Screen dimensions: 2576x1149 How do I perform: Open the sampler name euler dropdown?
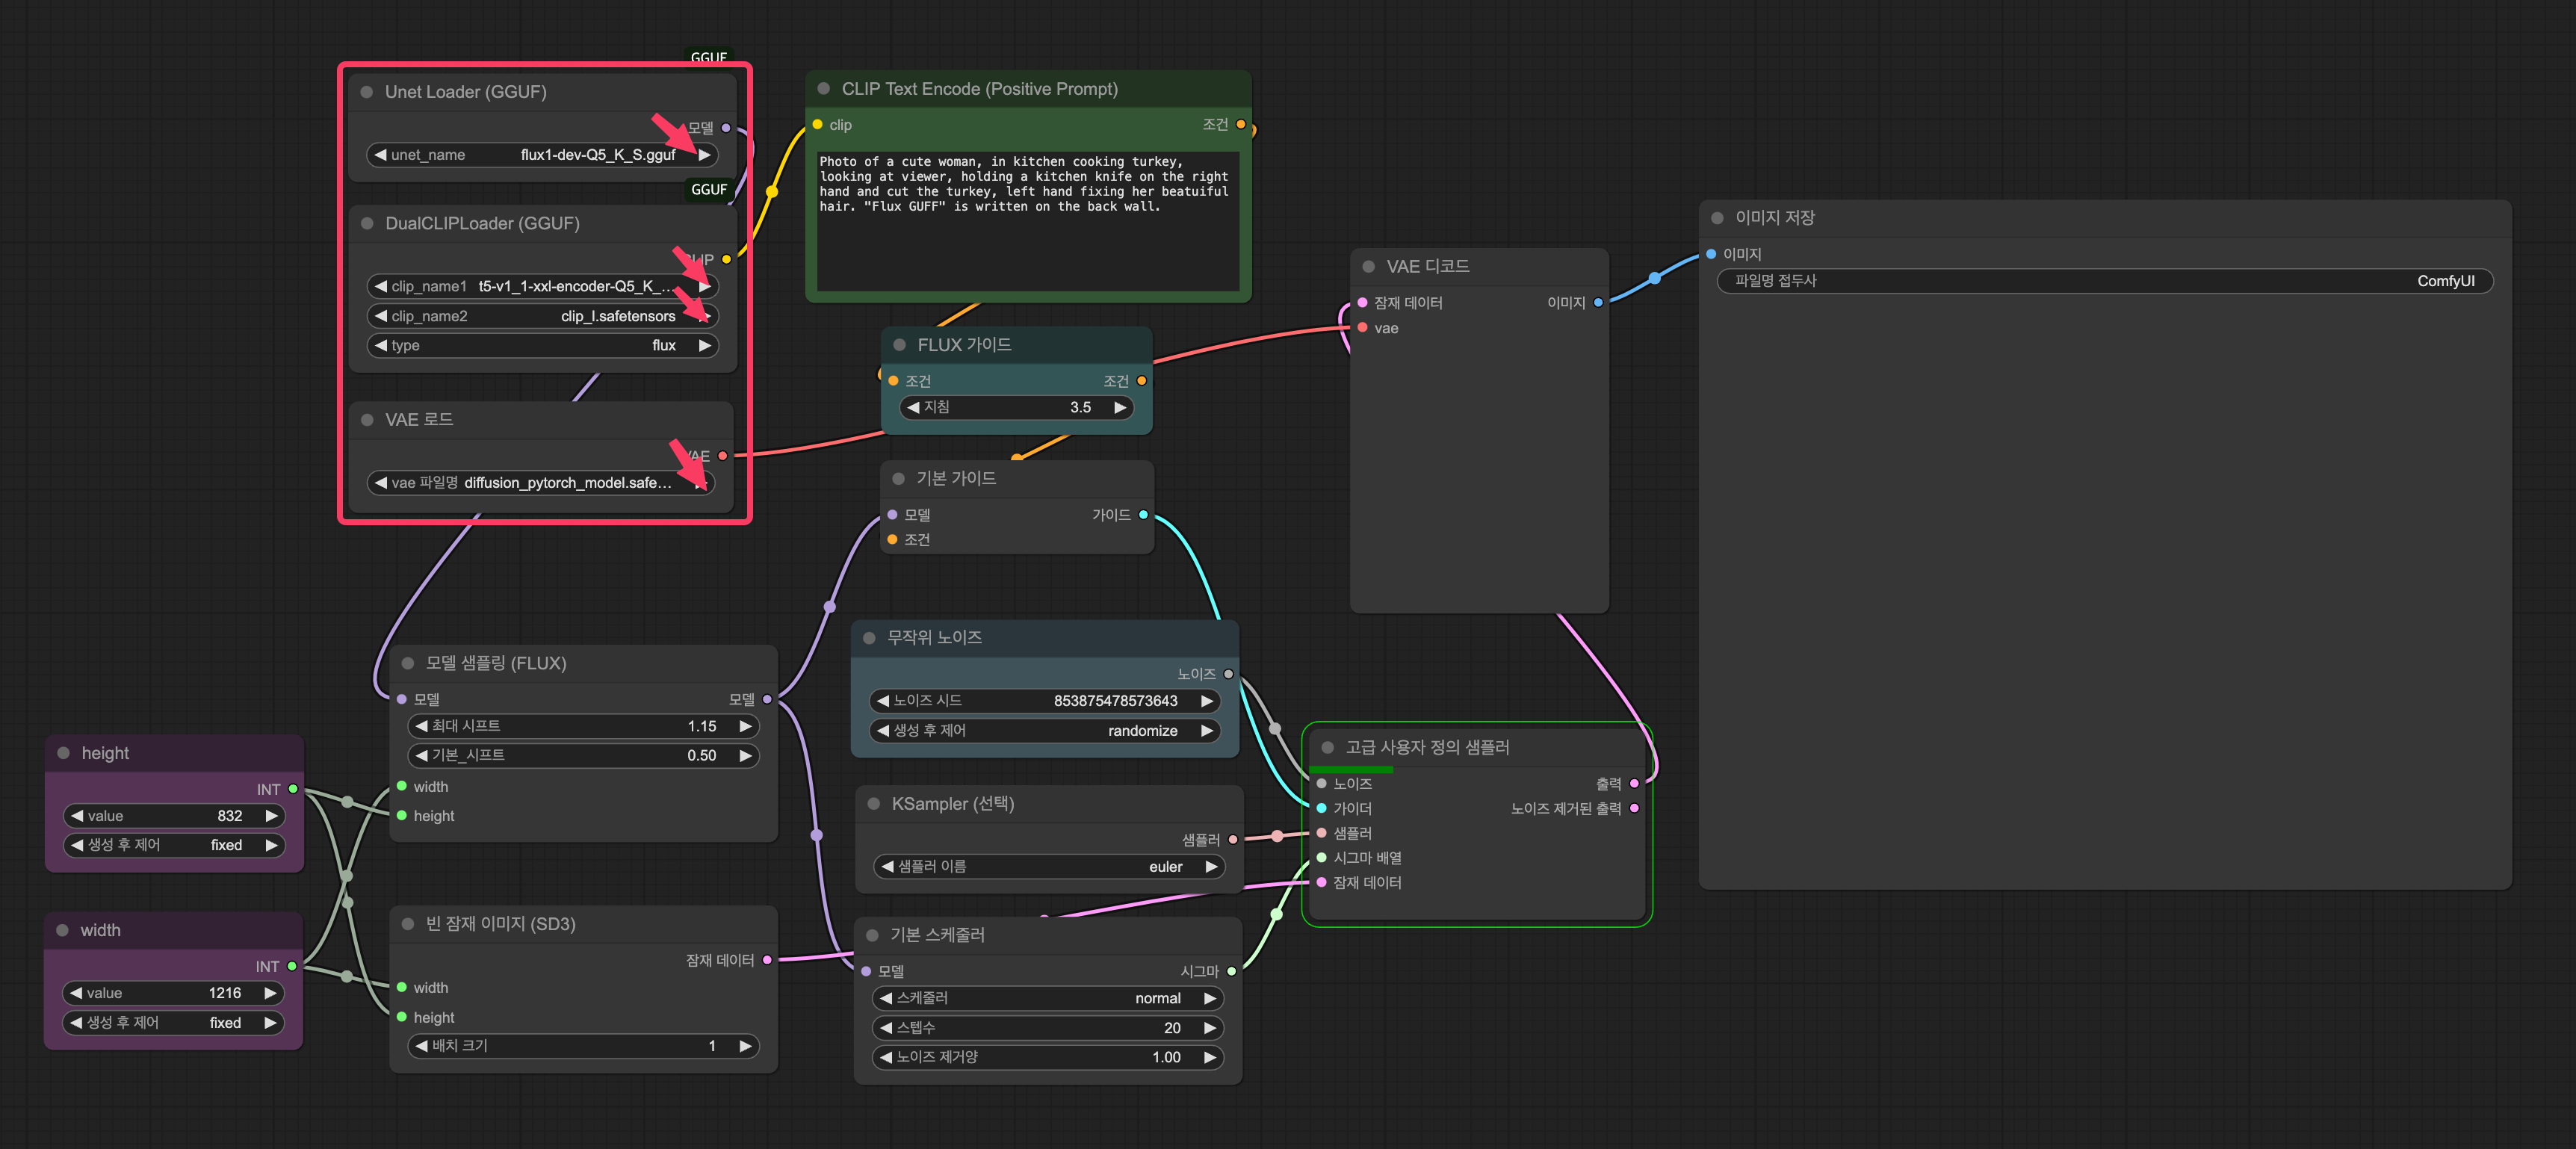pos(1048,867)
